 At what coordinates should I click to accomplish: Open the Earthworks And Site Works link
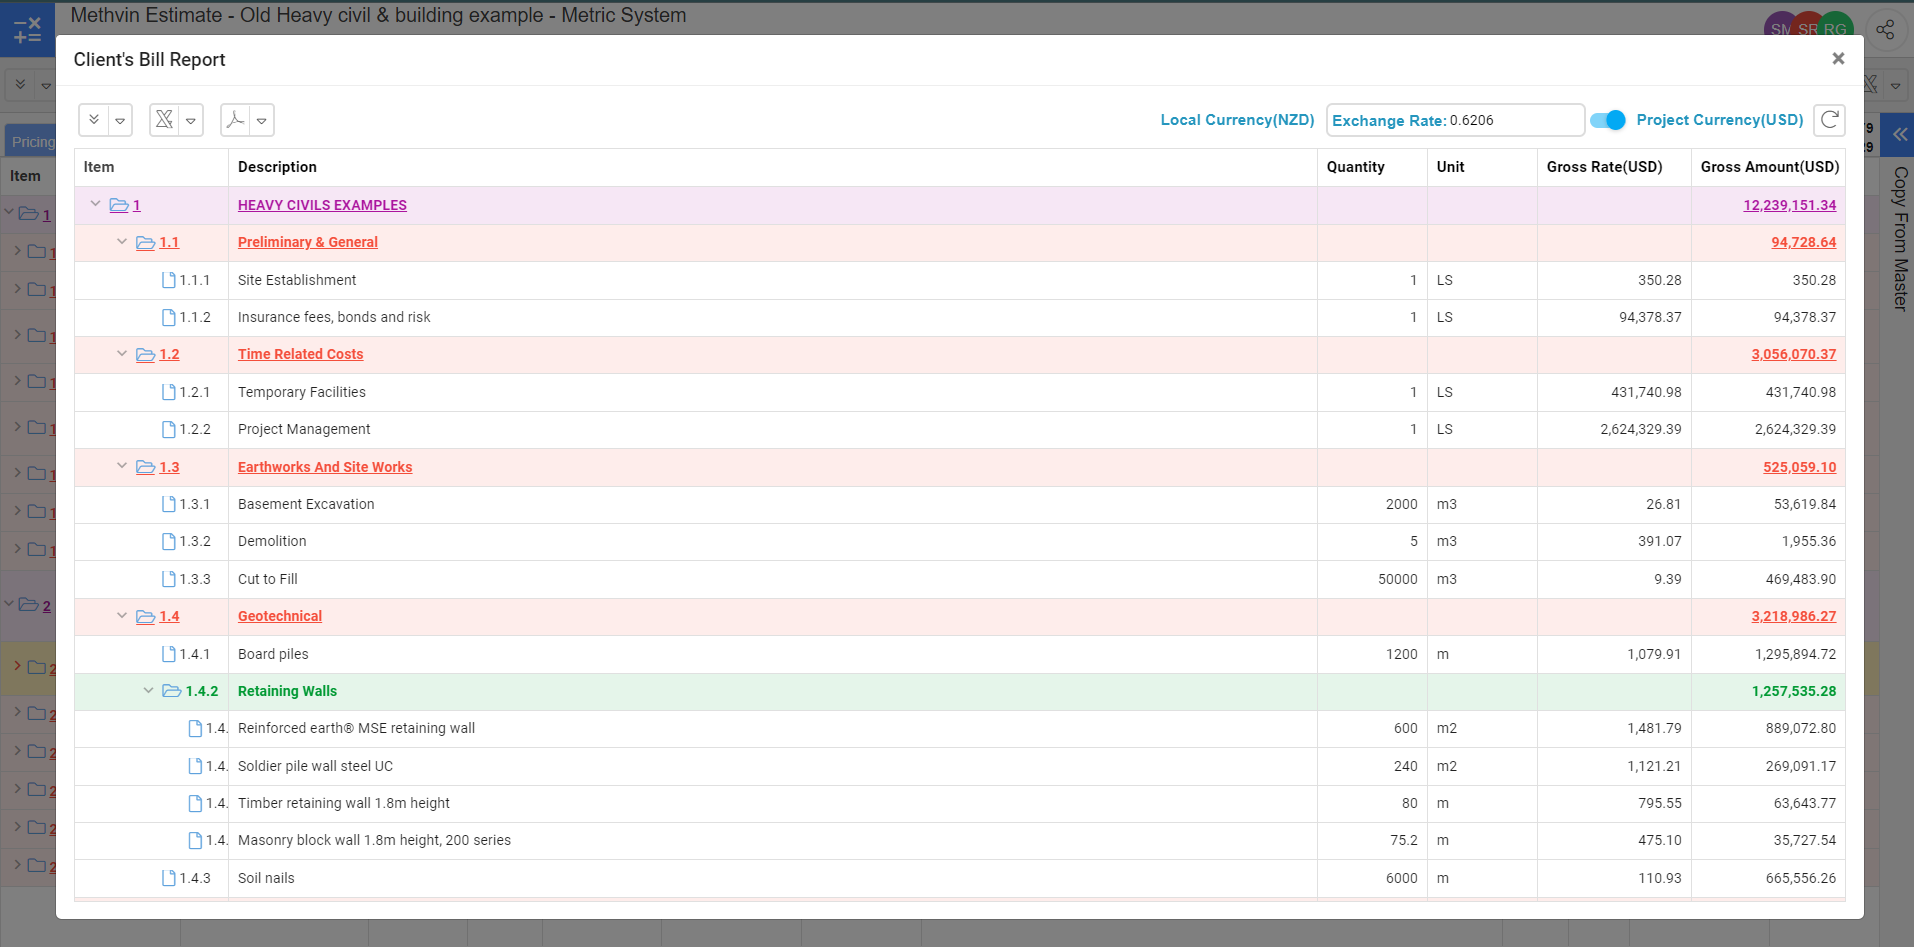pos(325,467)
